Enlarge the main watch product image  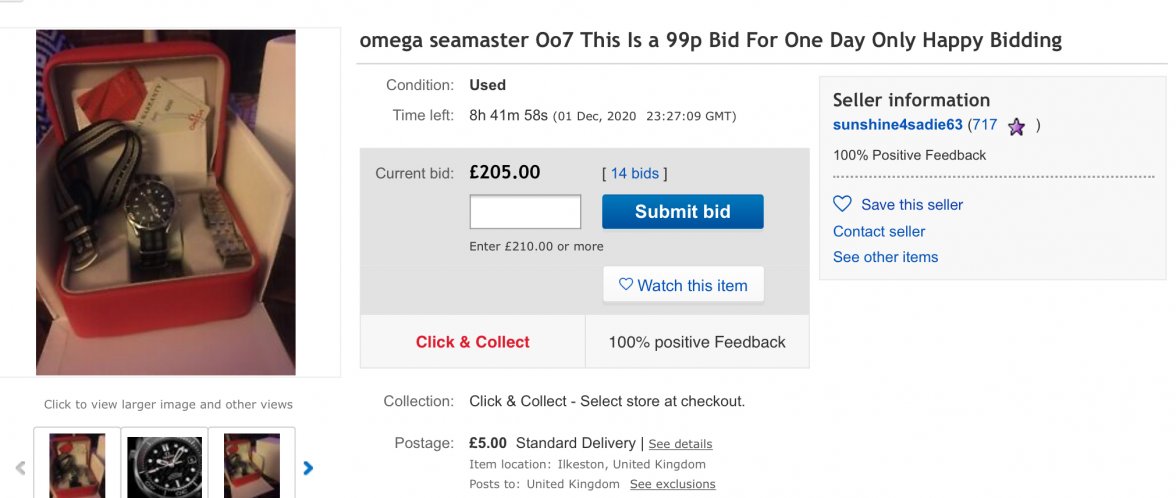[166, 202]
